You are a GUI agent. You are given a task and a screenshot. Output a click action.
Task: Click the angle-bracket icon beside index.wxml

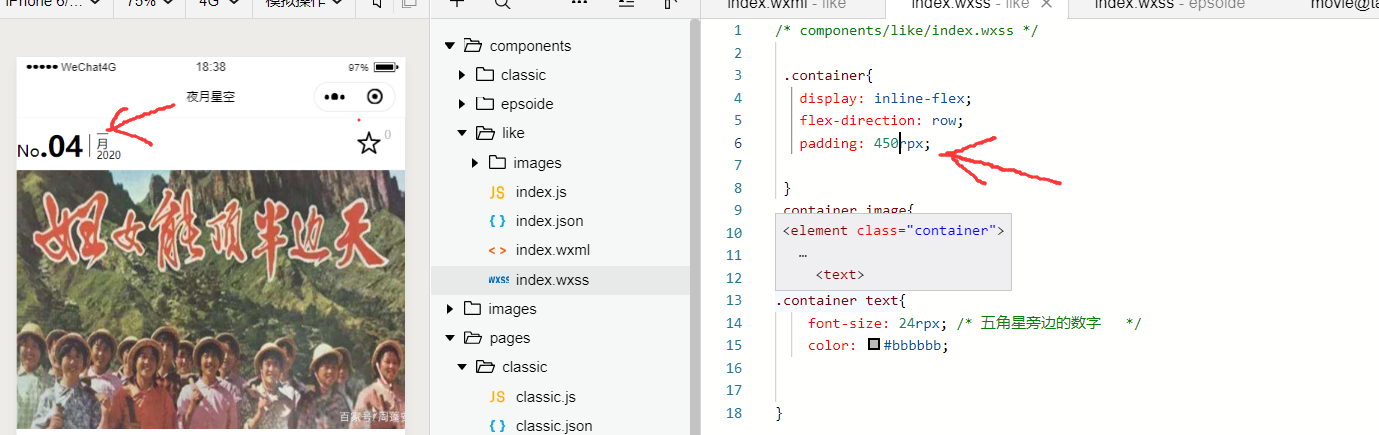tap(496, 250)
